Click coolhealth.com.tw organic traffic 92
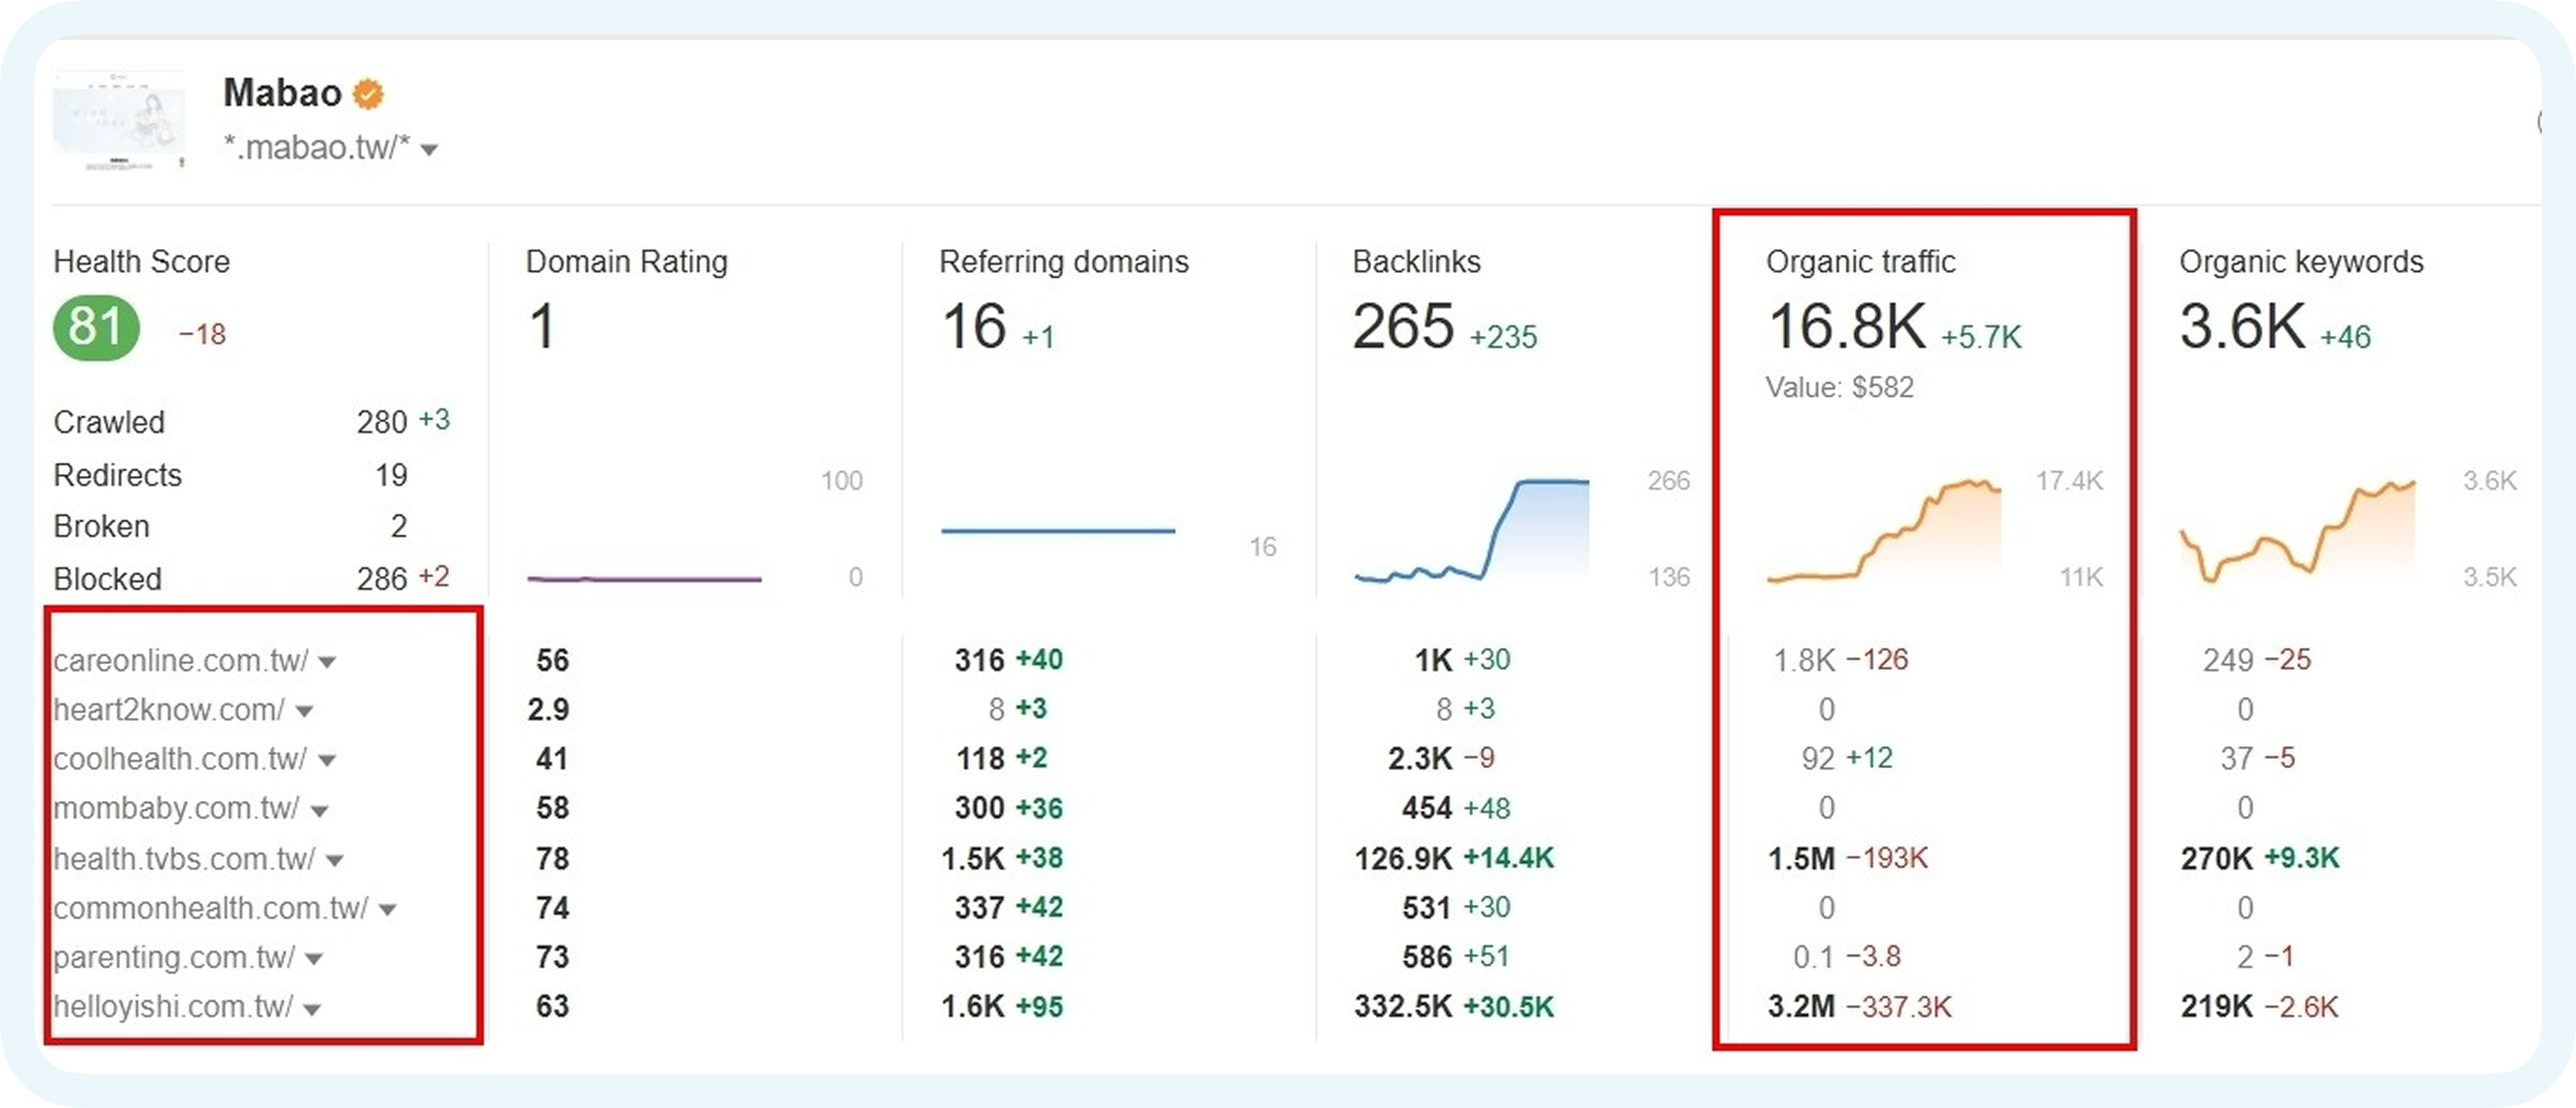Screen dimensions: 2576x1108 tap(1818, 759)
